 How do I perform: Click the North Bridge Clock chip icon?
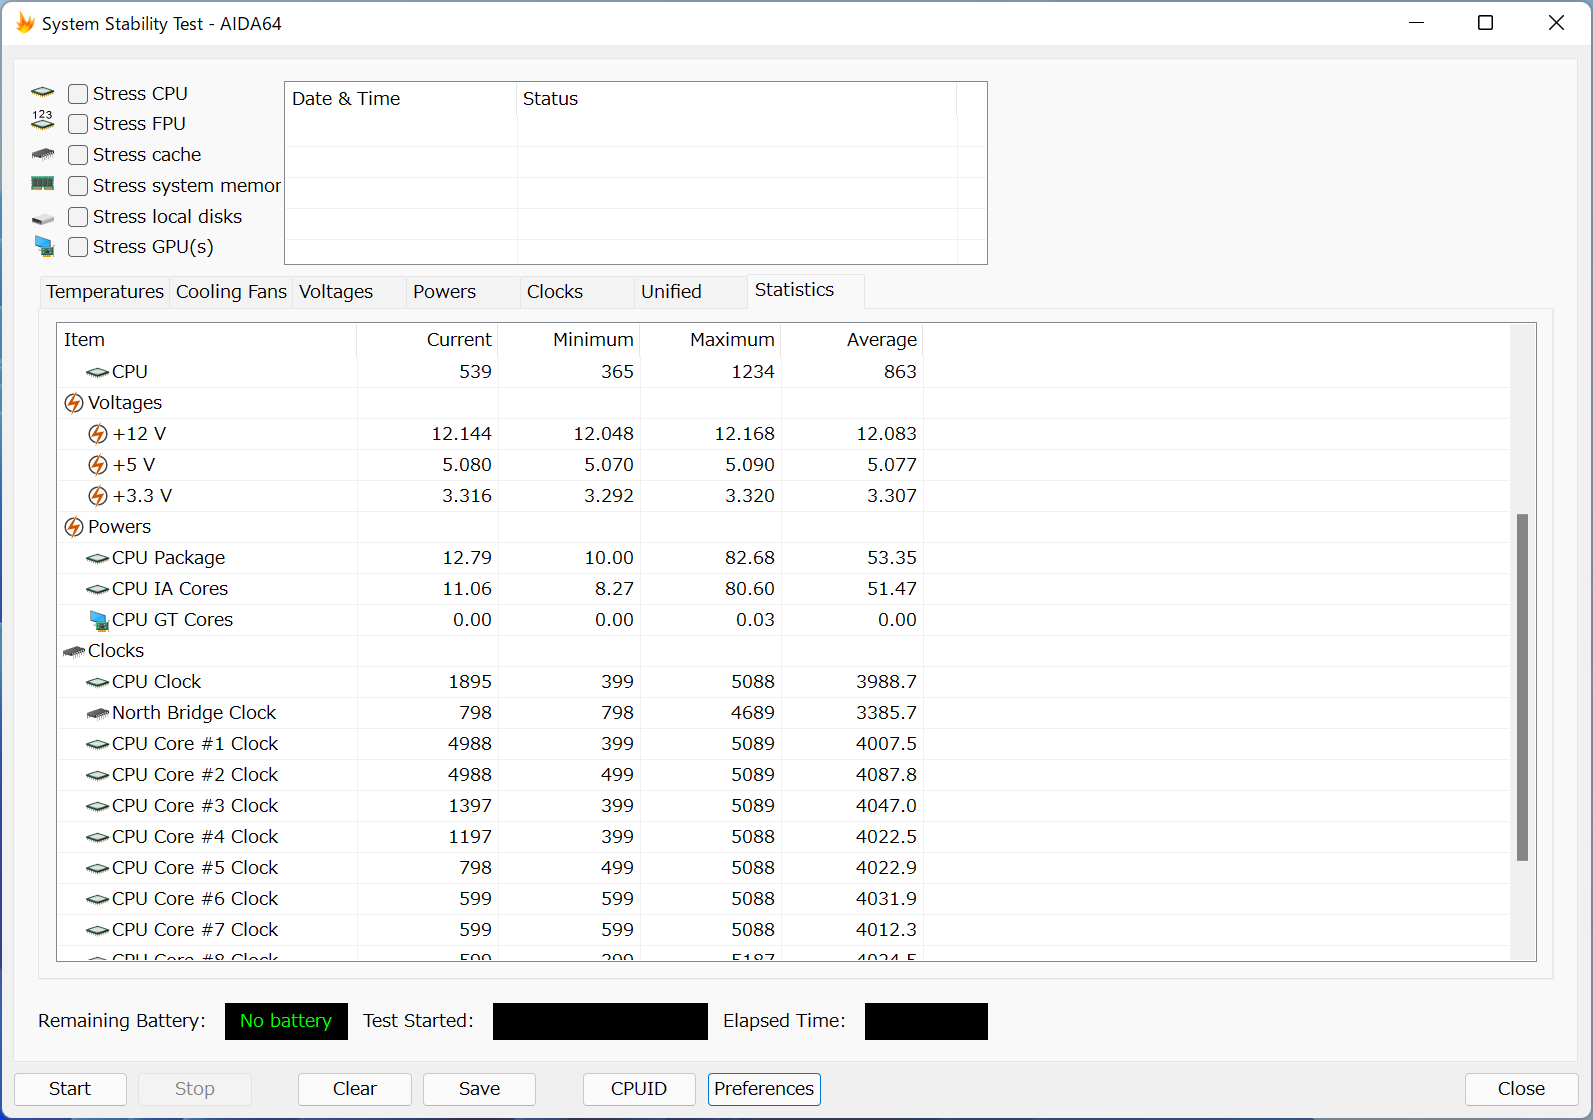[98, 714]
